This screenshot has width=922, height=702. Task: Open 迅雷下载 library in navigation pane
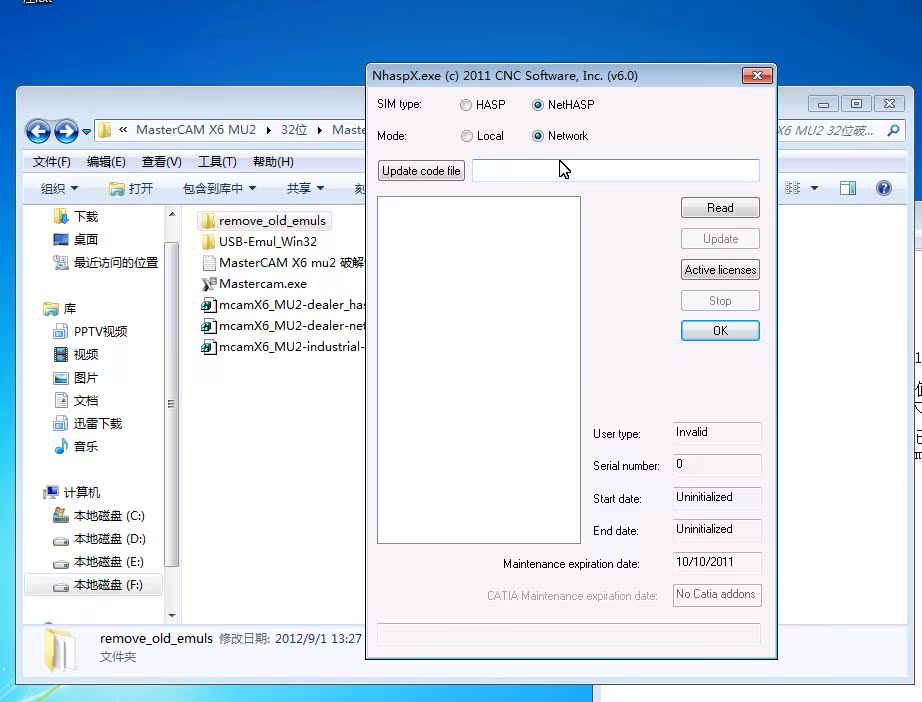[x=88, y=423]
